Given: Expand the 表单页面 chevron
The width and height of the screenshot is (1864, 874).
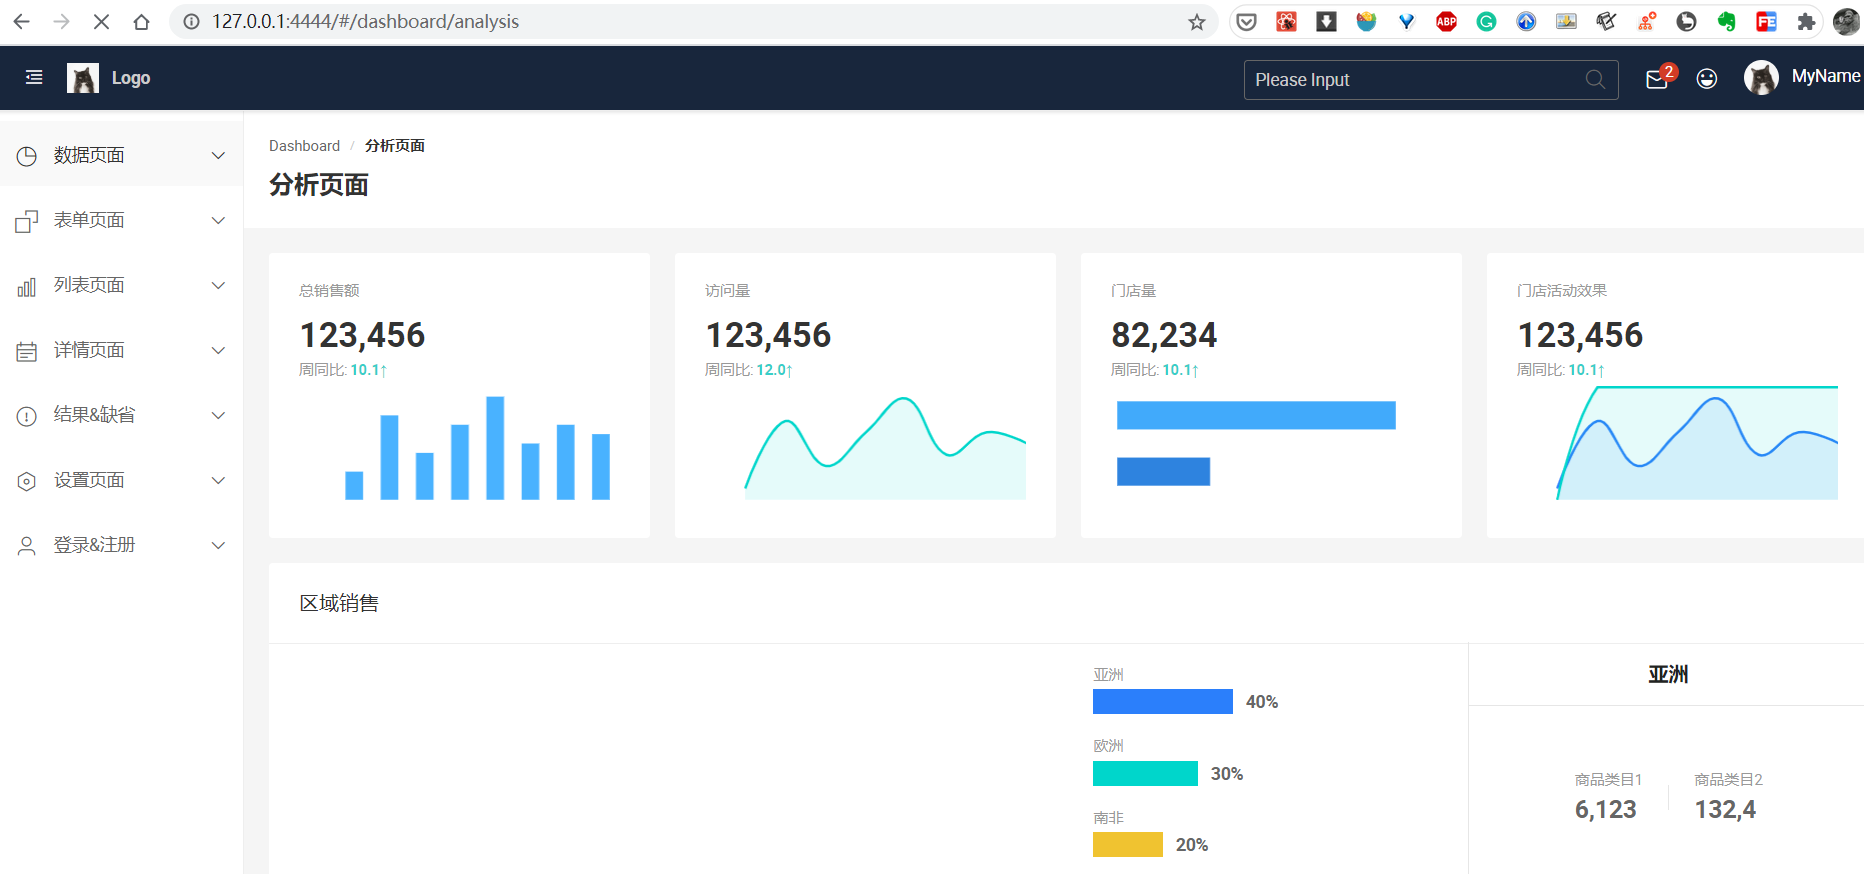Looking at the screenshot, I should click(x=218, y=220).
